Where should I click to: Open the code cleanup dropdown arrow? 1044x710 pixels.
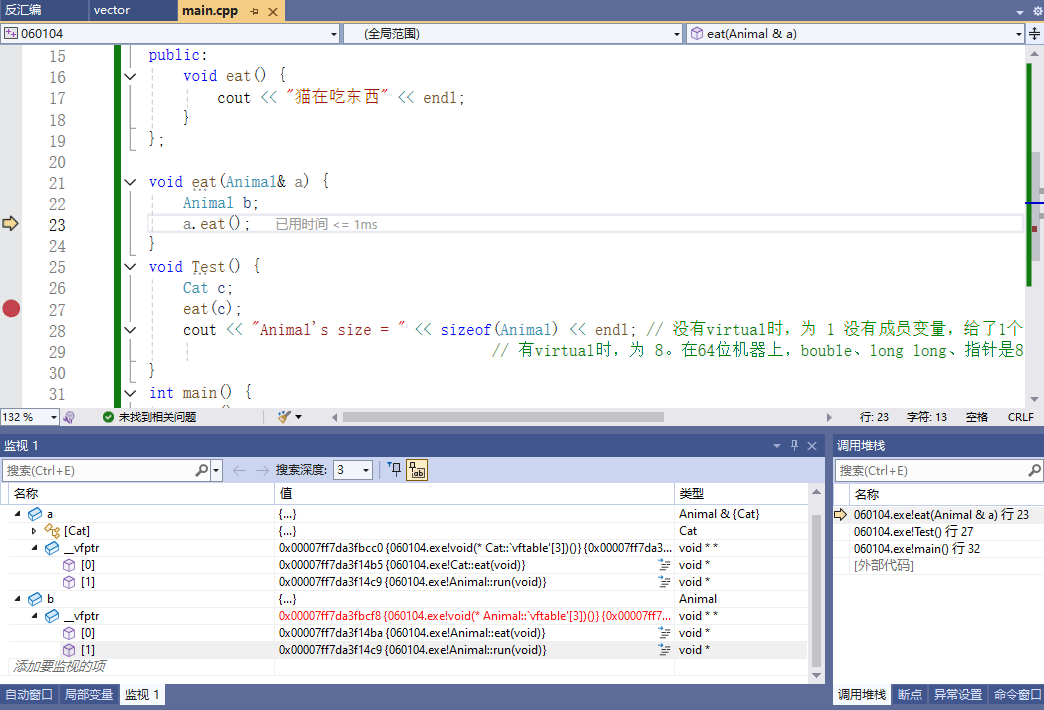coord(298,417)
